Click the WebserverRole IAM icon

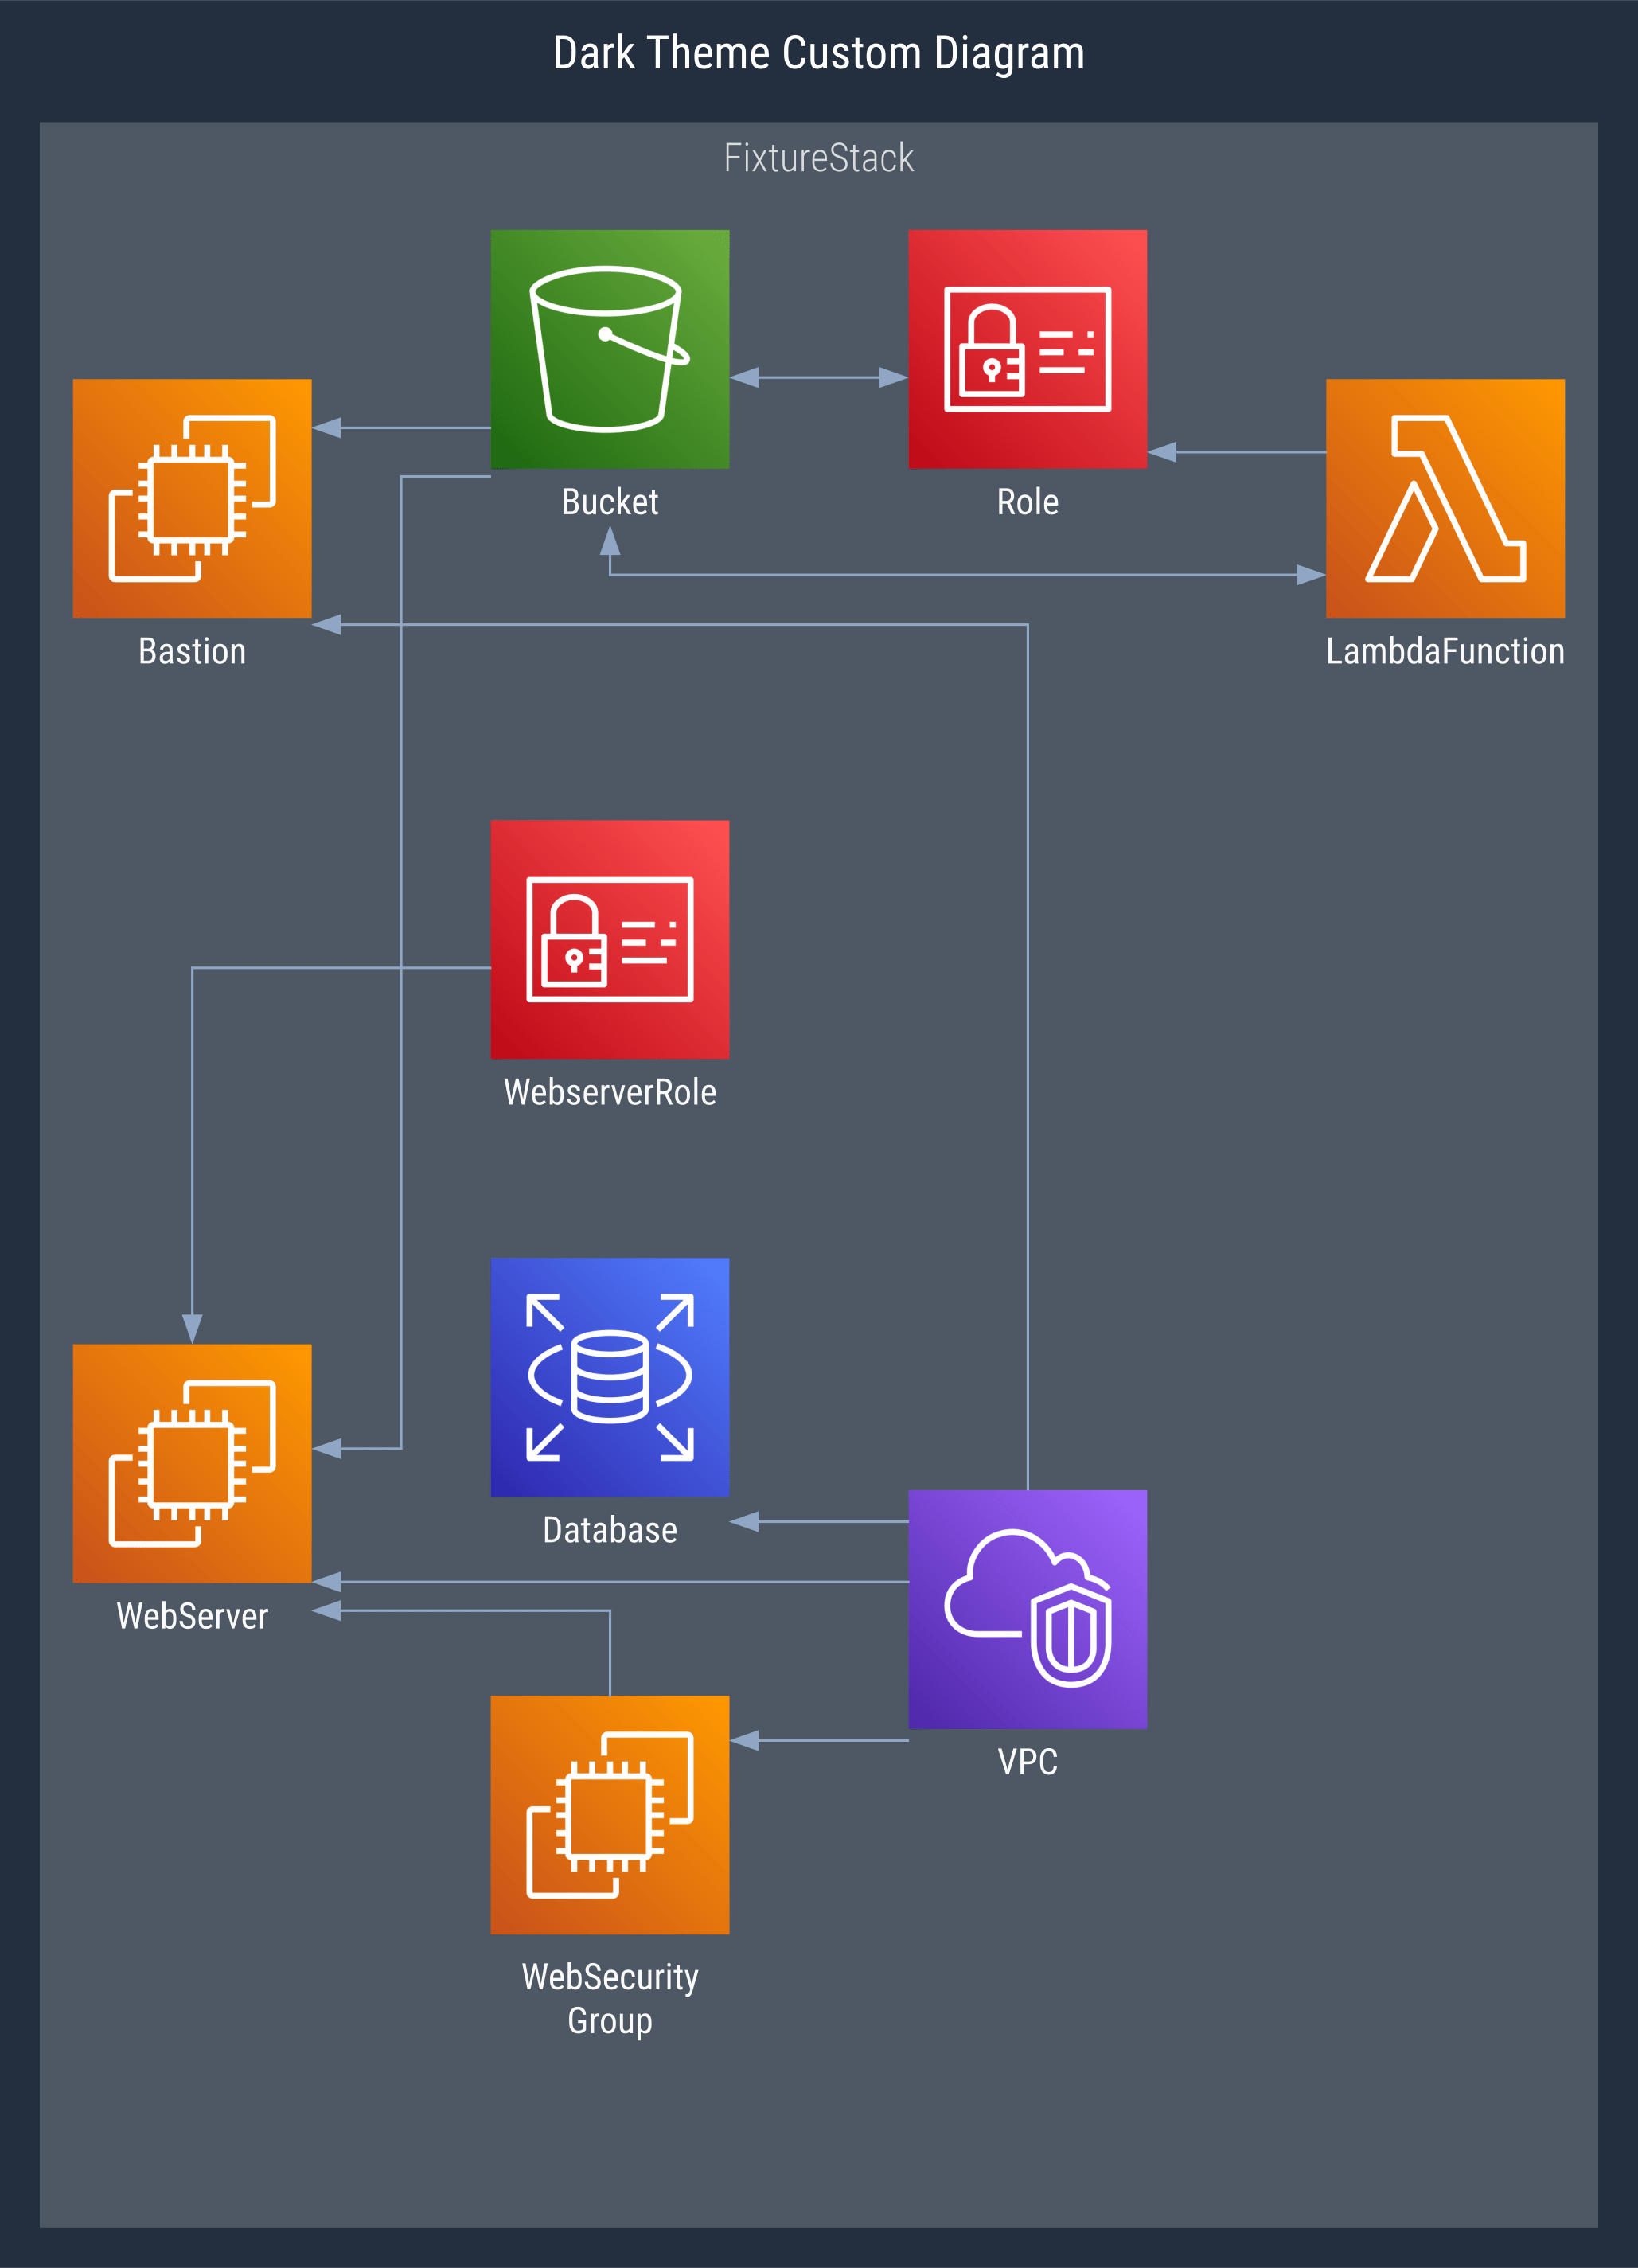point(609,939)
